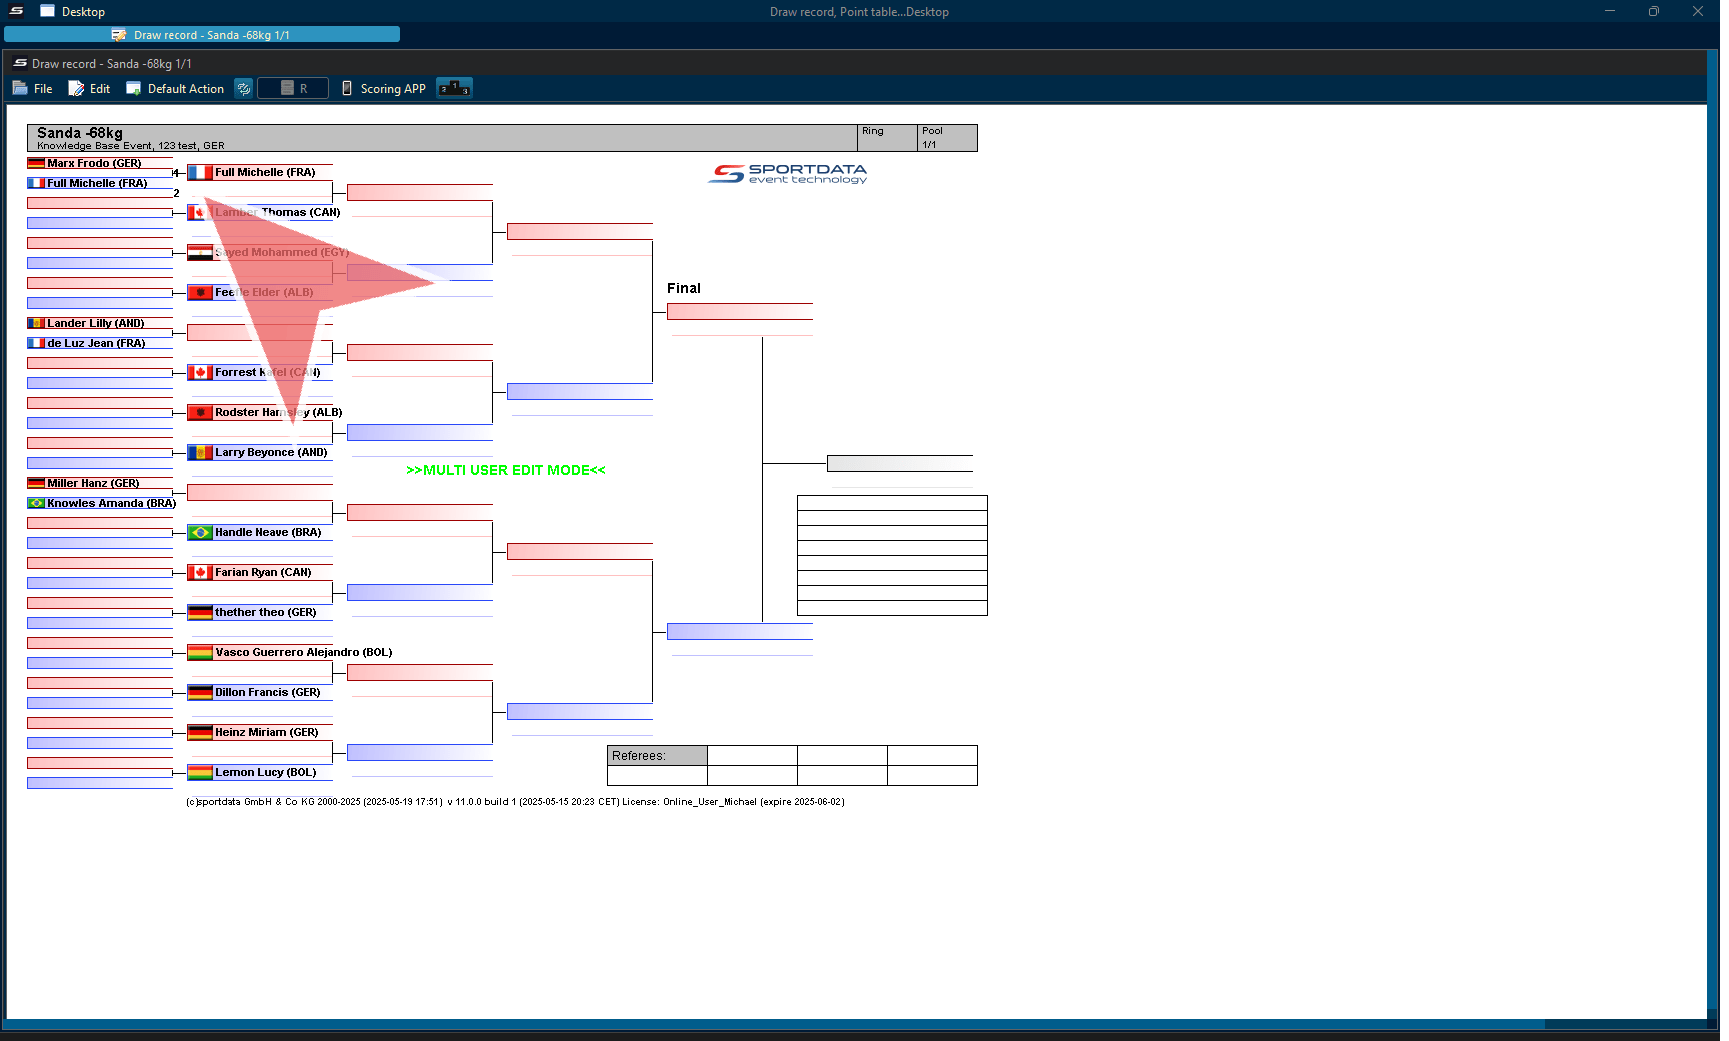Open the Default Action dropdown
The height and width of the screenshot is (1041, 1729).
tap(175, 89)
